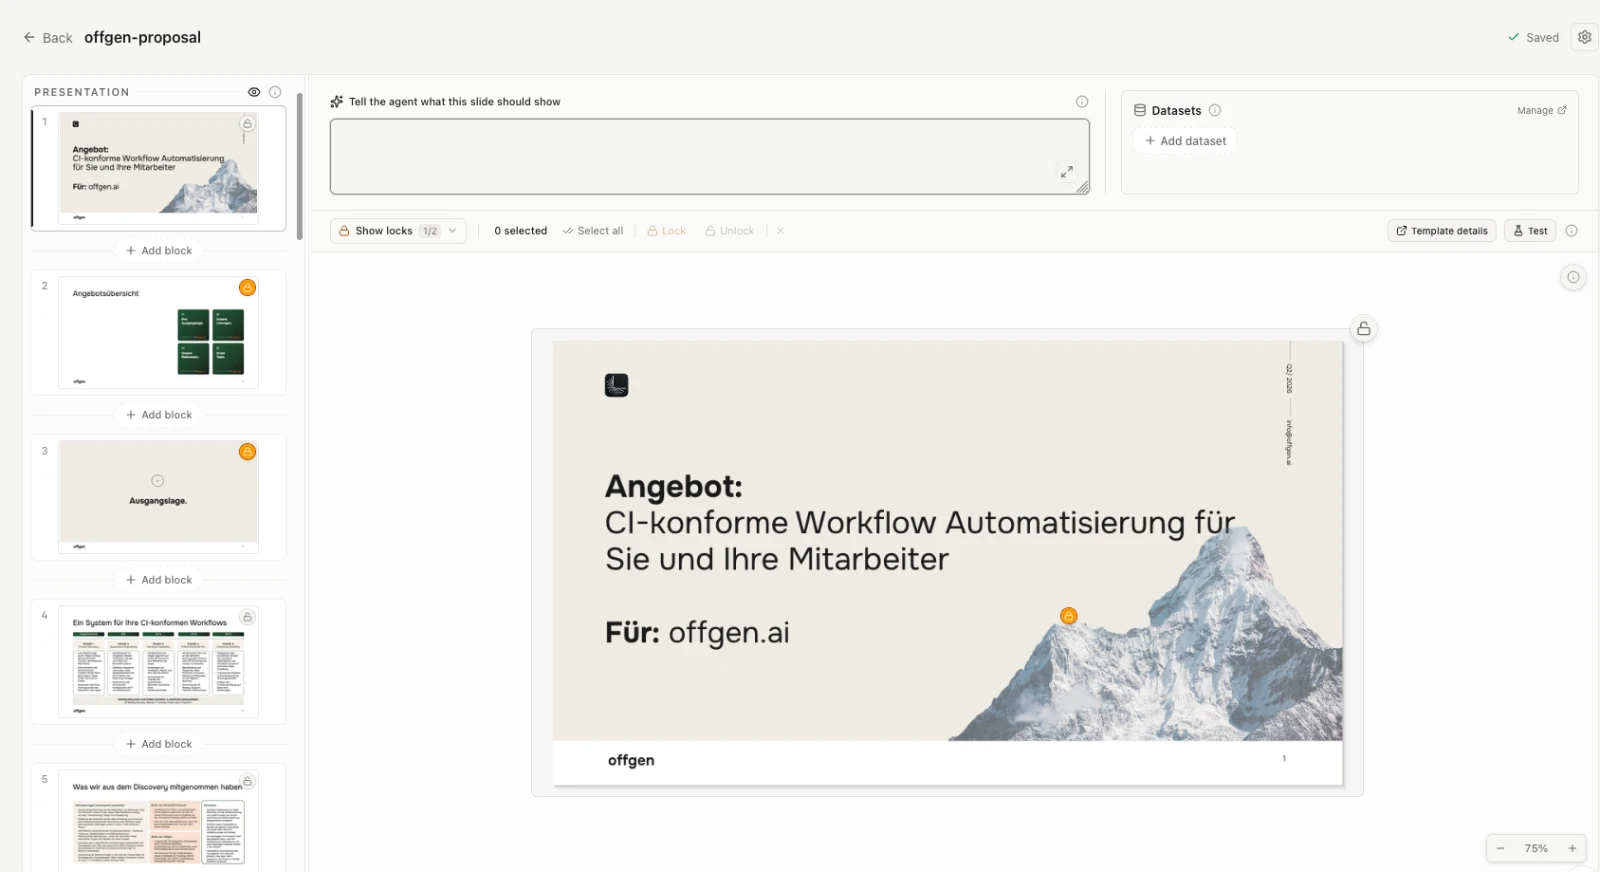Open the Show locks dropdown
The image size is (1600, 872).
pos(398,231)
